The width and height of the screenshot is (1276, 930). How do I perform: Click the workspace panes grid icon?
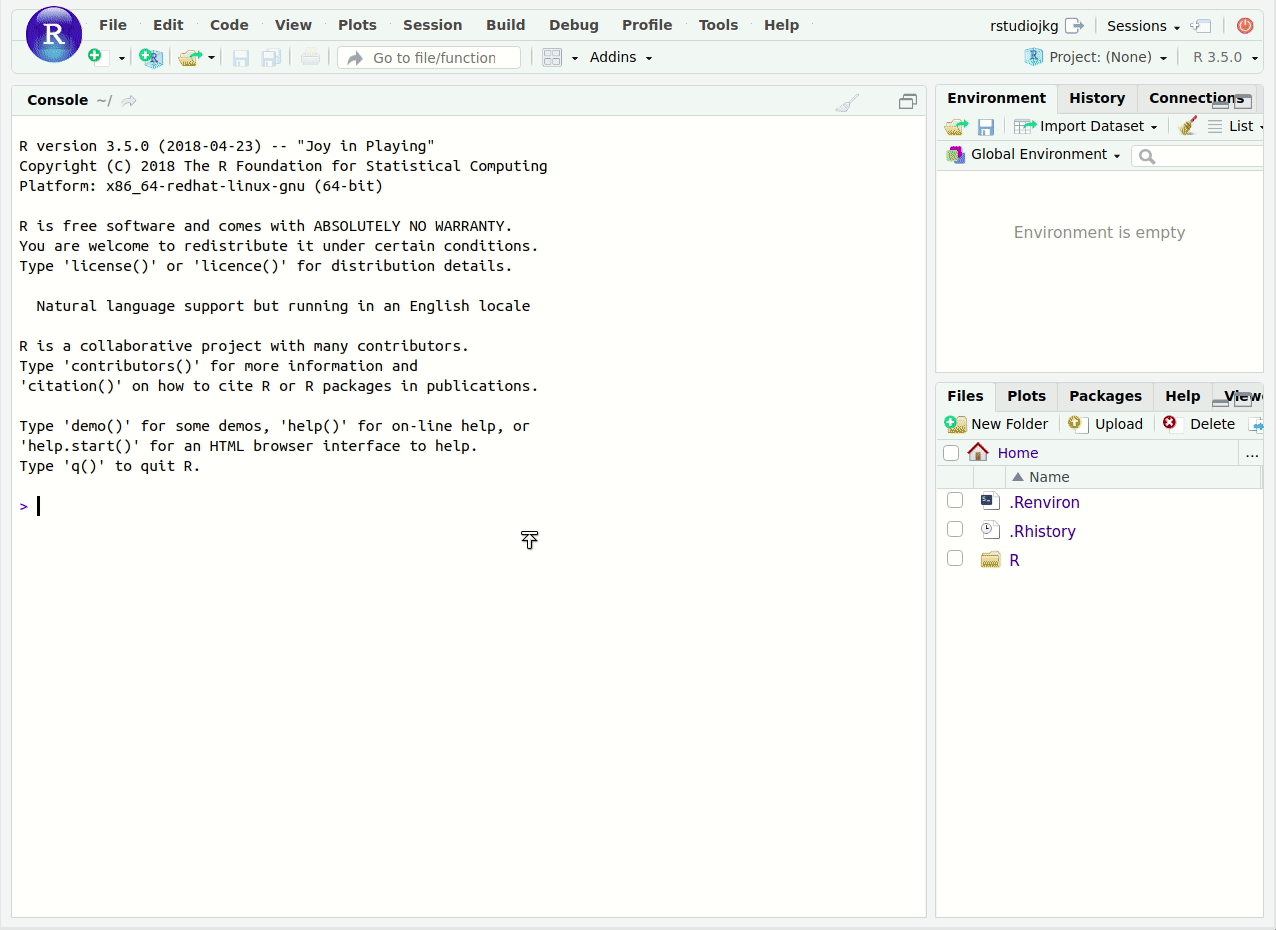(x=552, y=58)
